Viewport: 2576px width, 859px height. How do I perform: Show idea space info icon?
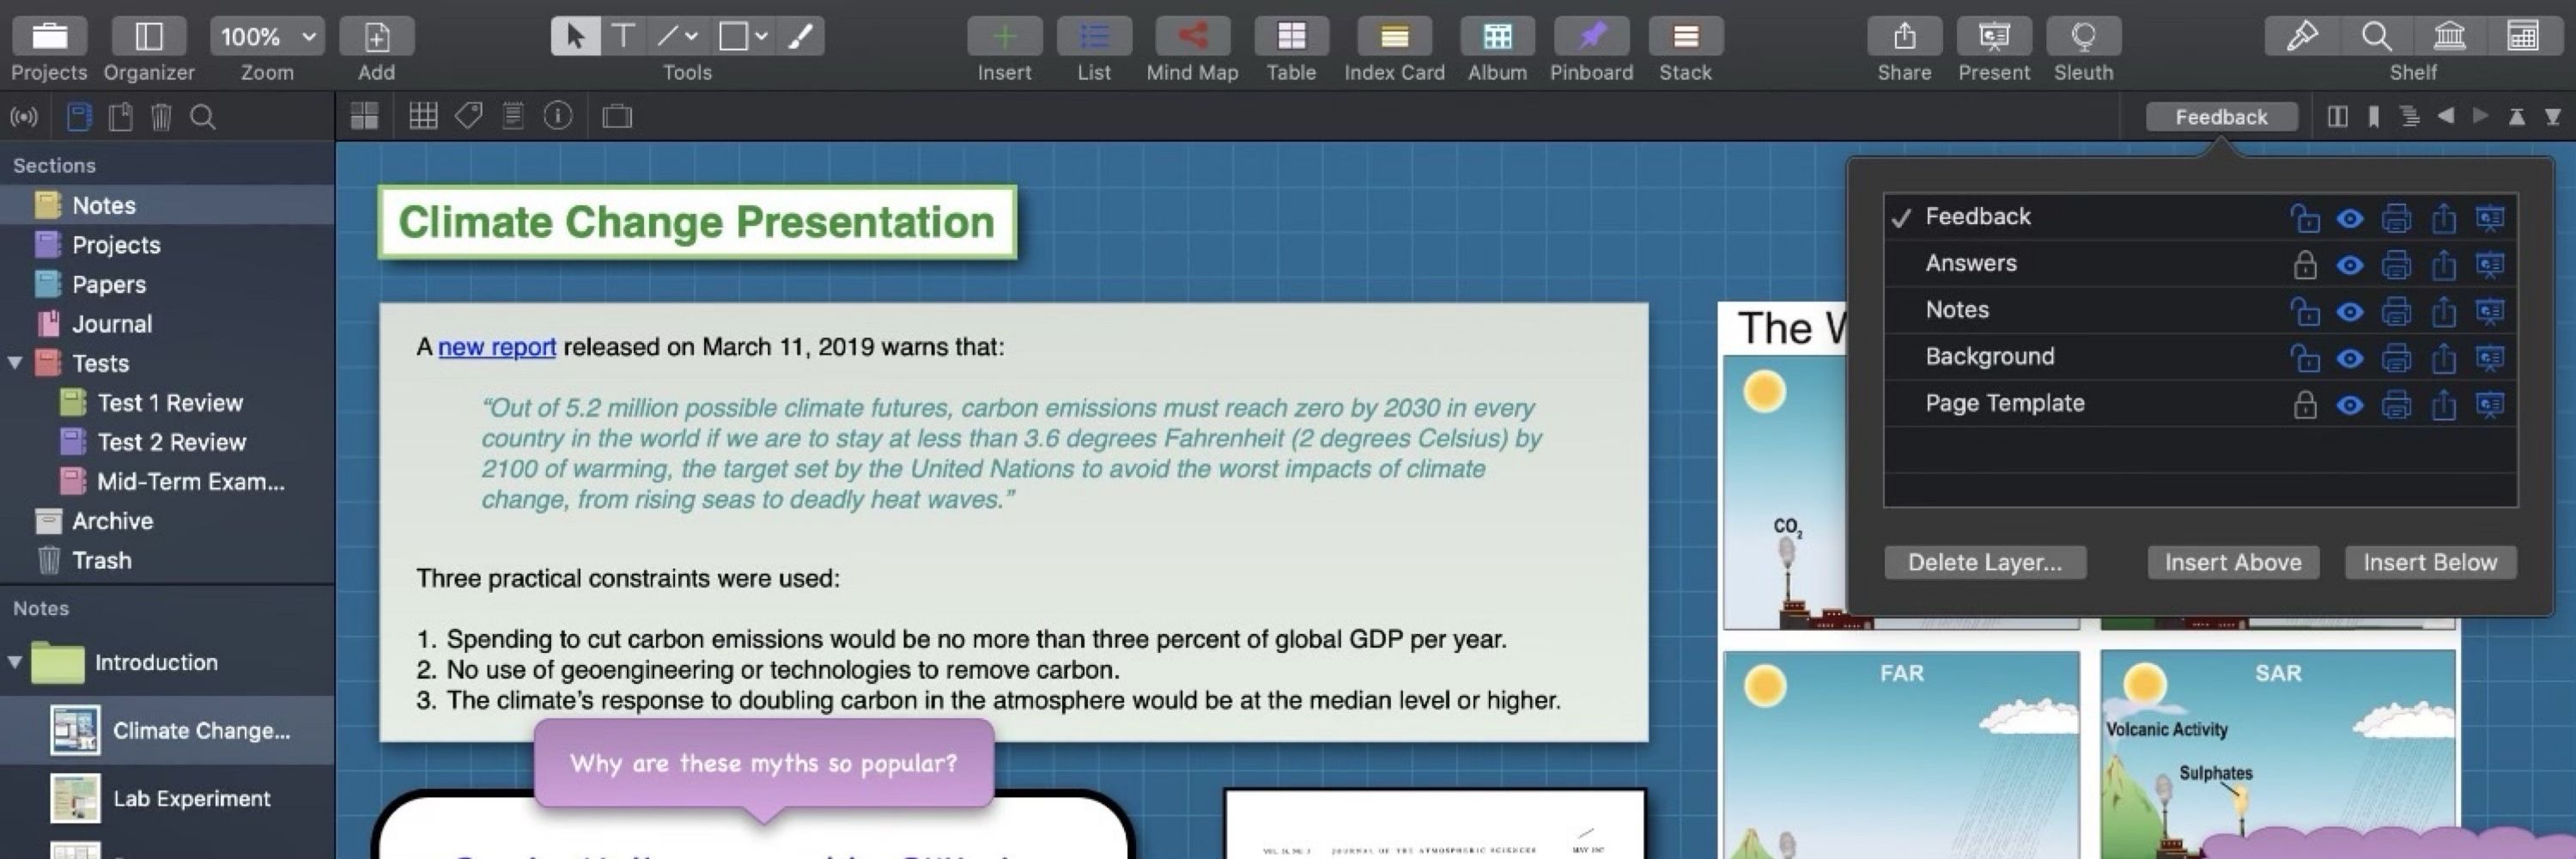point(558,116)
